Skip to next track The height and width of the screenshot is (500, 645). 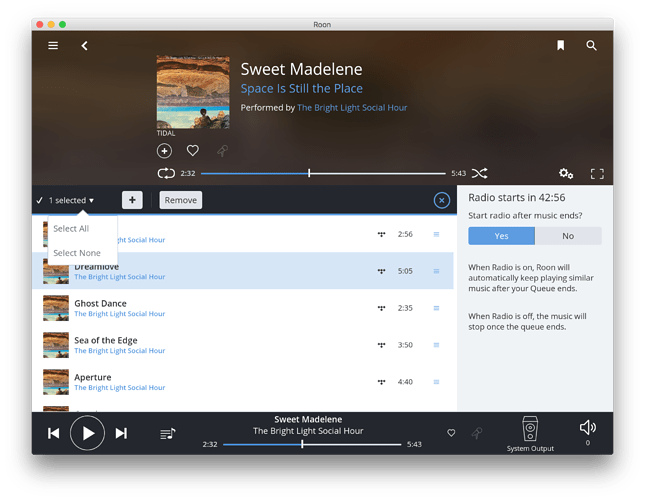pos(121,433)
